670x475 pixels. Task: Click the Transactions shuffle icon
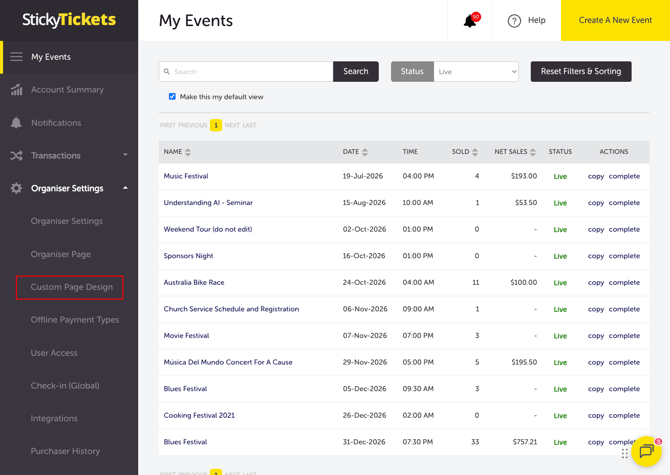click(x=16, y=155)
